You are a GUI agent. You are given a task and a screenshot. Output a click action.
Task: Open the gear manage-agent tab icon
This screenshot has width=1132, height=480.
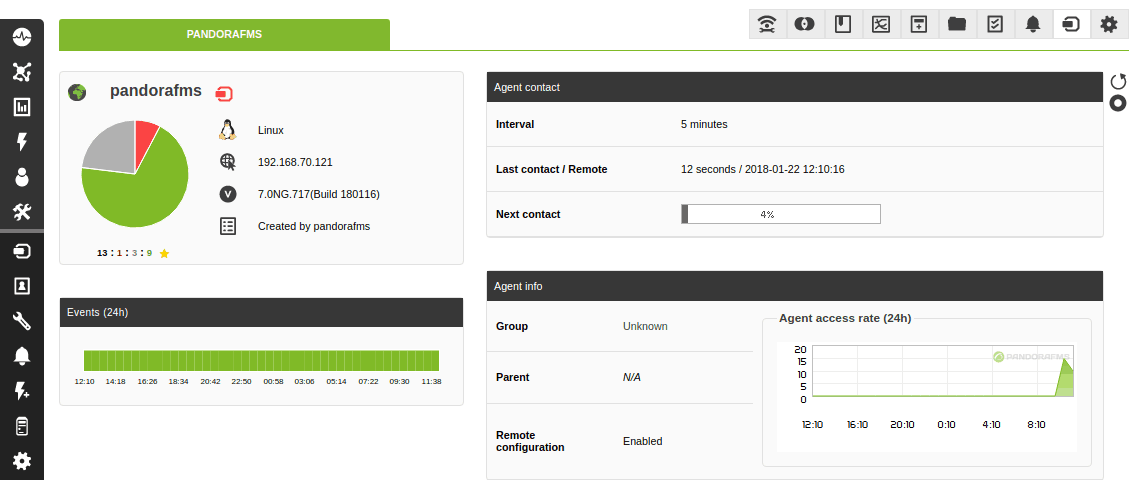1109,25
